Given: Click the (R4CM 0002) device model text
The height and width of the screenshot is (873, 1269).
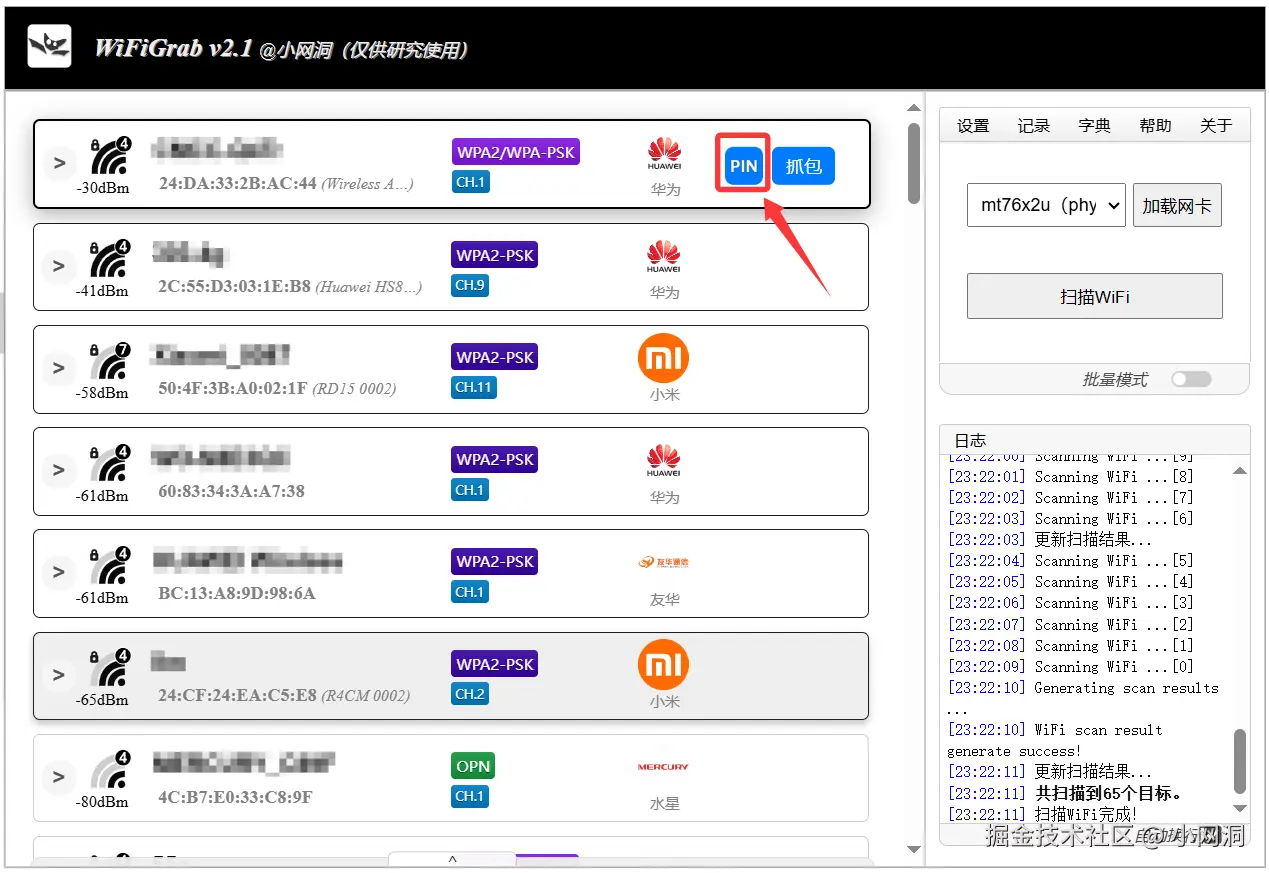Looking at the screenshot, I should pyautogui.click(x=366, y=695).
